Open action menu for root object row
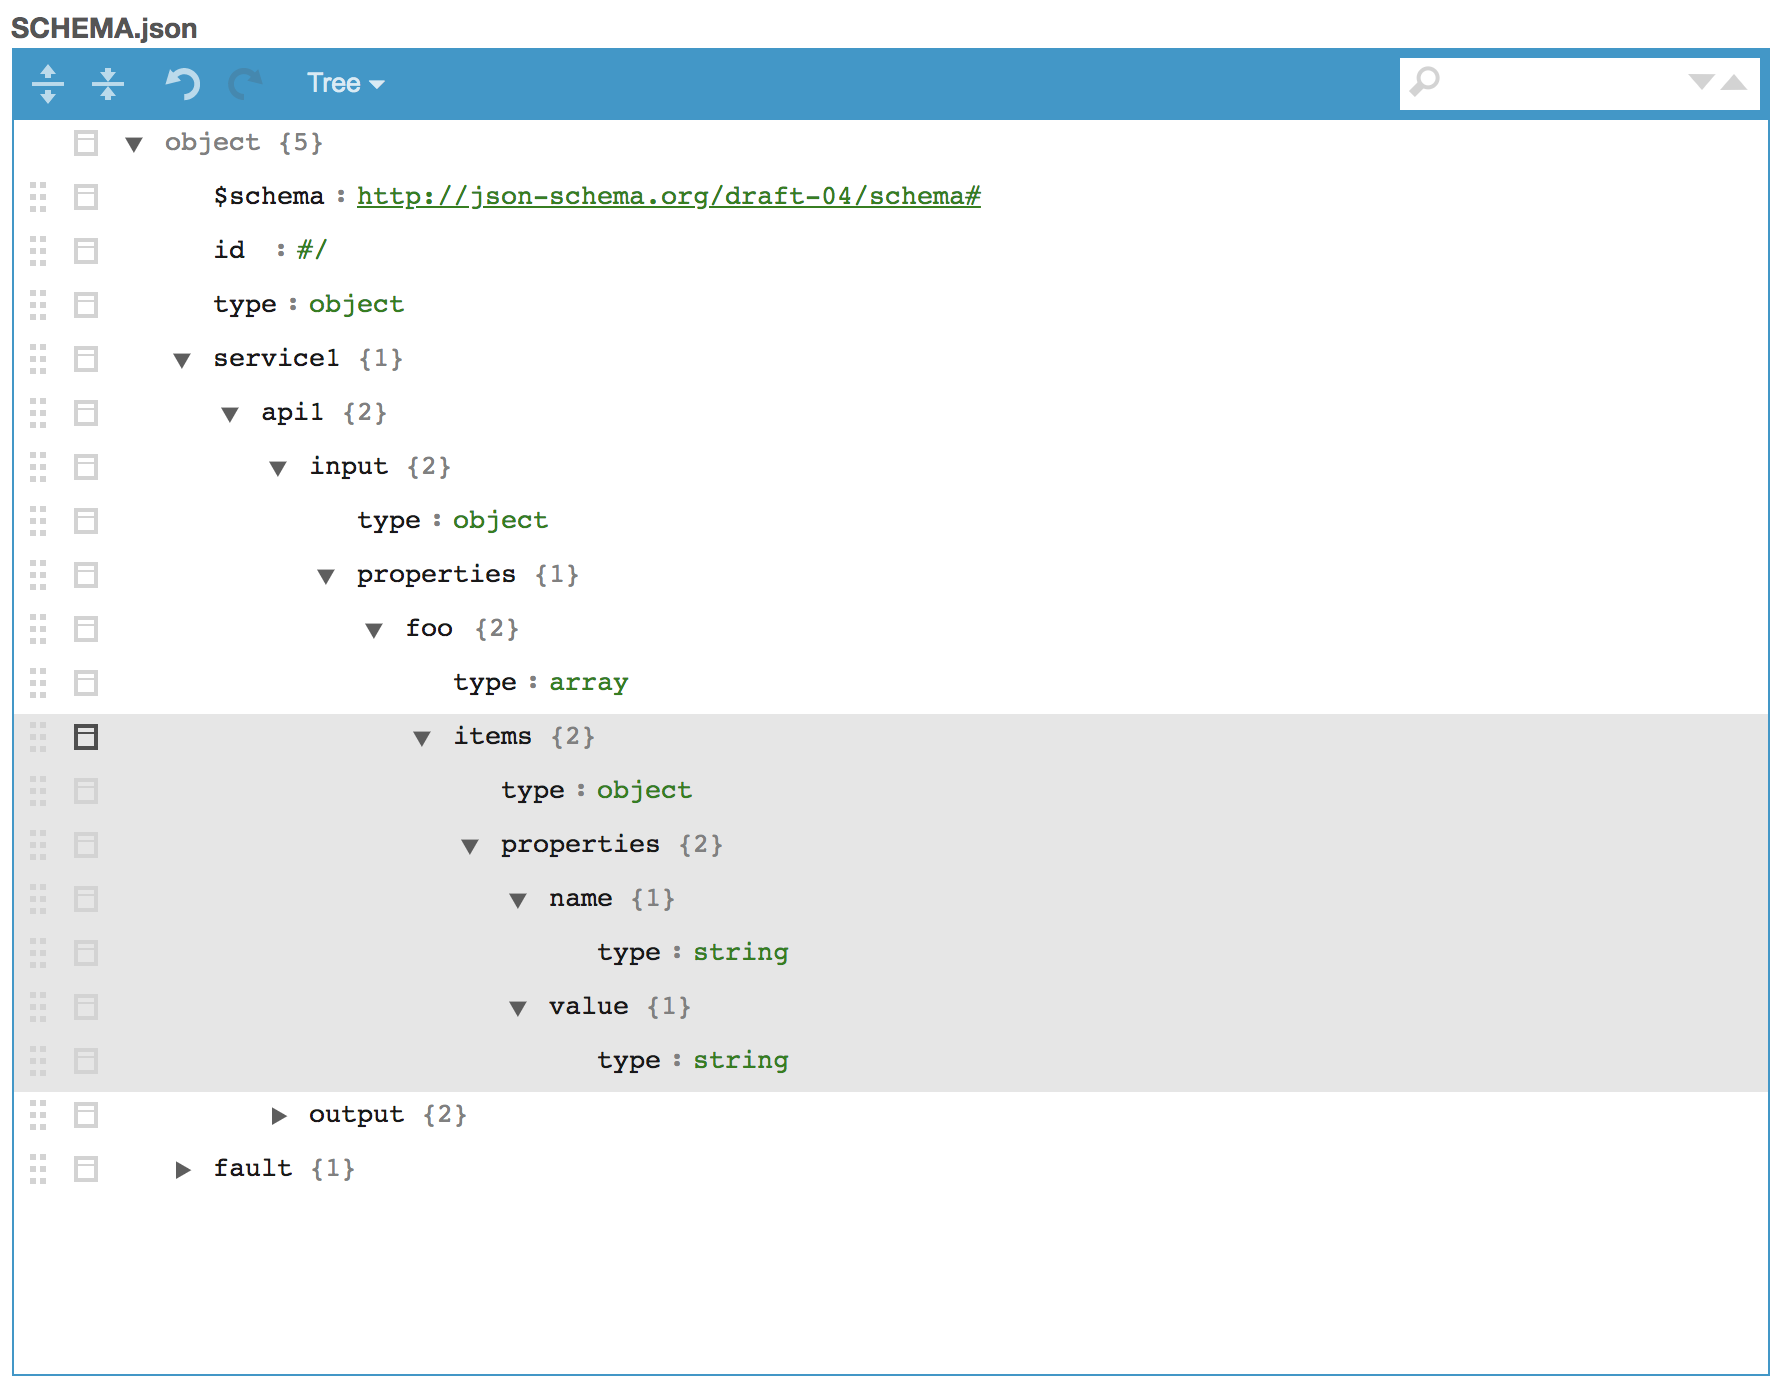1776x1386 pixels. tap(86, 143)
